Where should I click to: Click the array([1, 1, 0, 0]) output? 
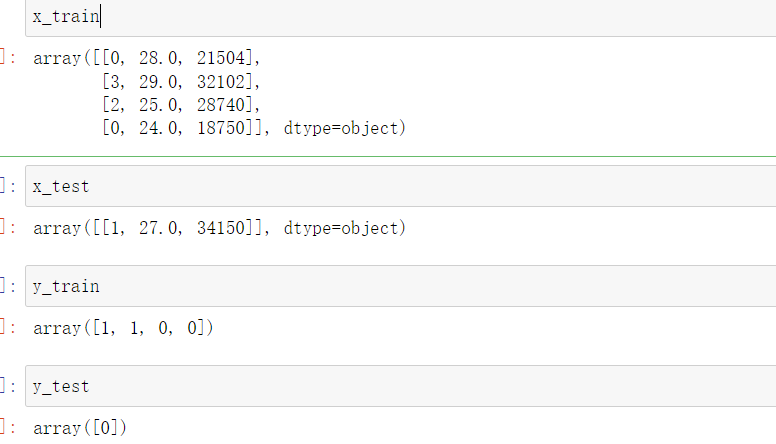click(x=123, y=328)
